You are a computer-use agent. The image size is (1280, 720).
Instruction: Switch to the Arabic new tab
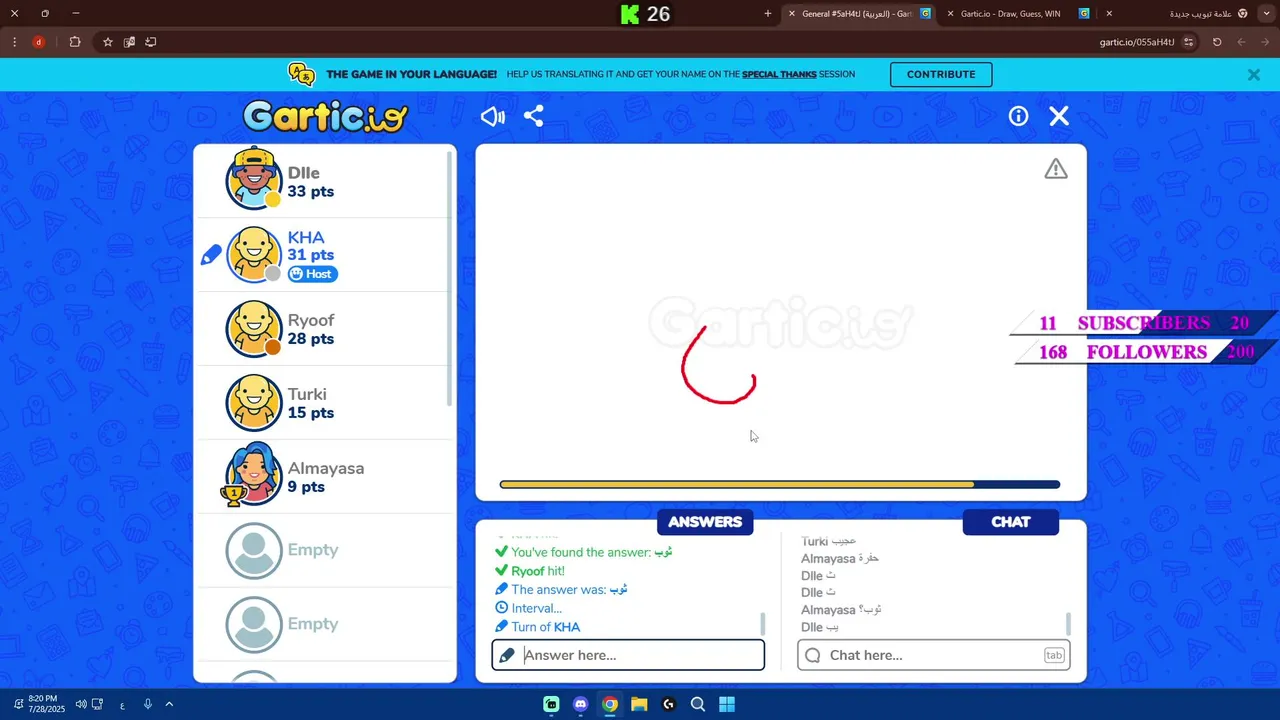1180,14
